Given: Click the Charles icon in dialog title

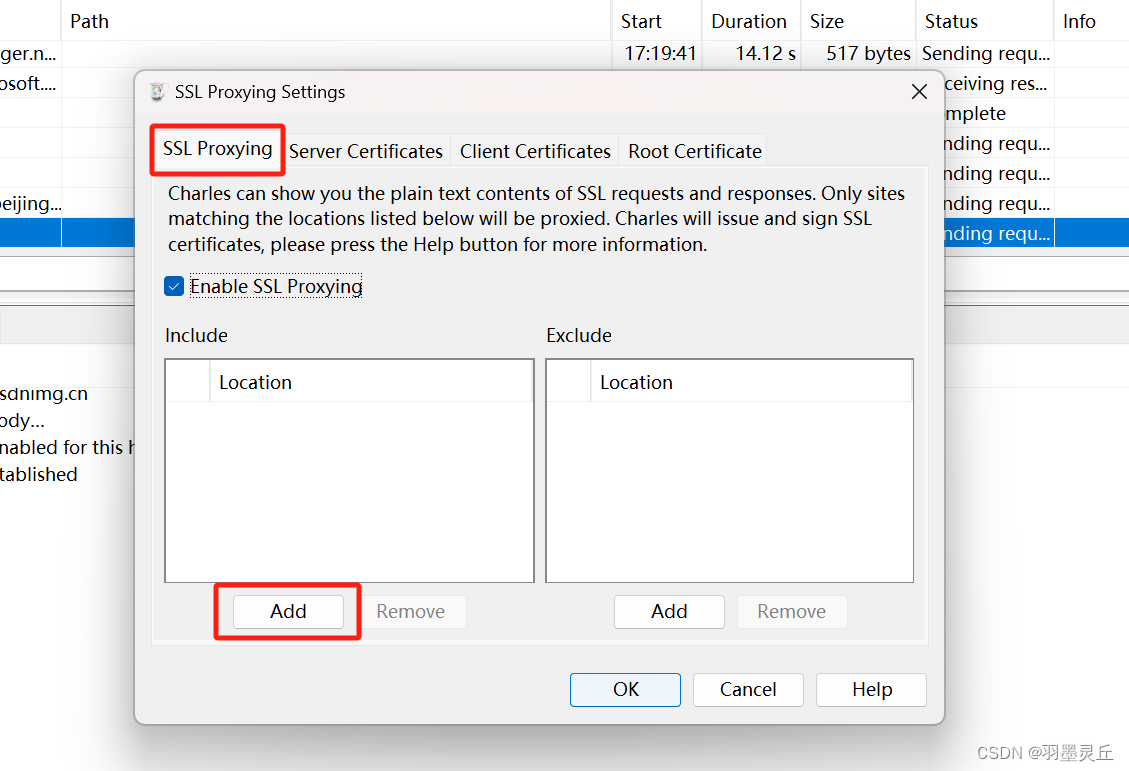Looking at the screenshot, I should [x=158, y=92].
